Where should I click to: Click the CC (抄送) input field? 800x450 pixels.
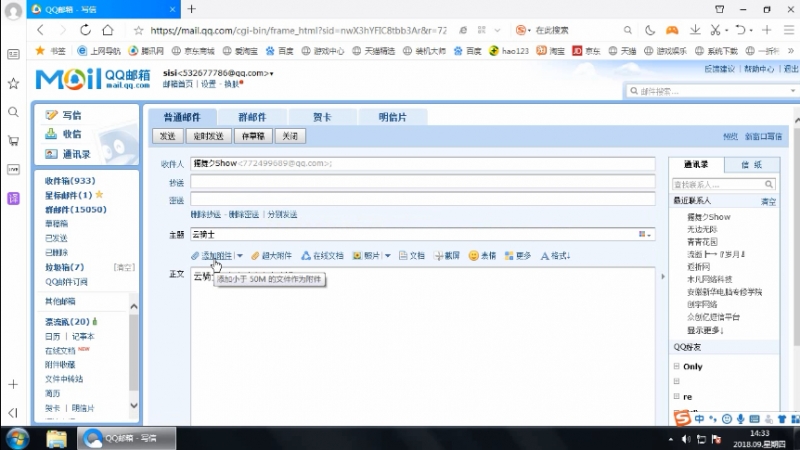pyautogui.click(x=422, y=182)
